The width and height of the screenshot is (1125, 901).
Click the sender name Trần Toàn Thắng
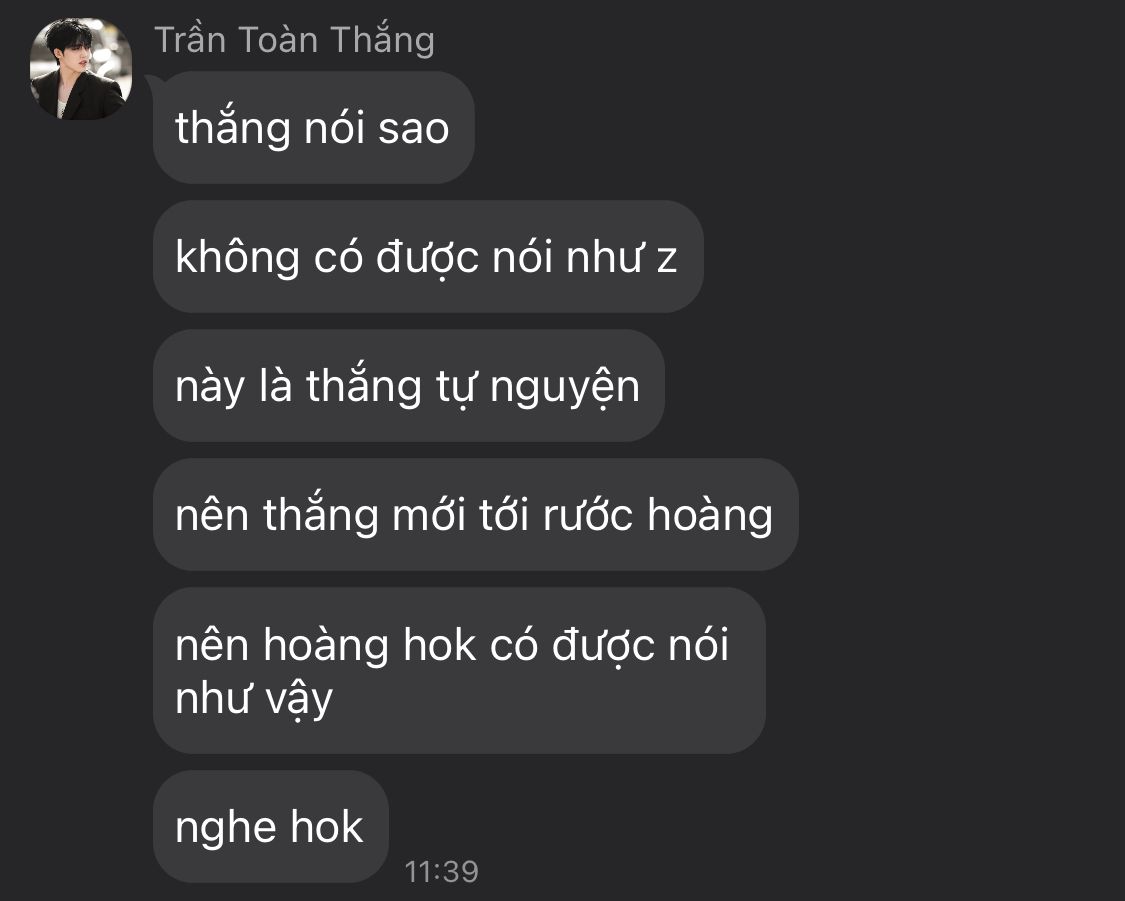coord(294,40)
